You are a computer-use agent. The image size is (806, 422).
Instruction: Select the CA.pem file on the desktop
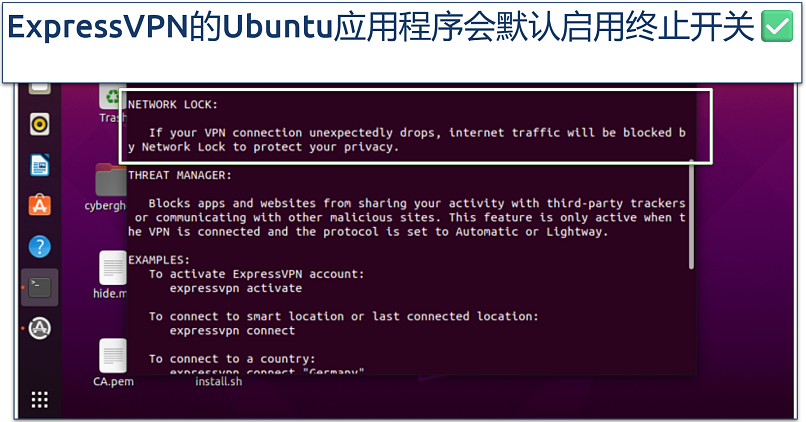(112, 357)
